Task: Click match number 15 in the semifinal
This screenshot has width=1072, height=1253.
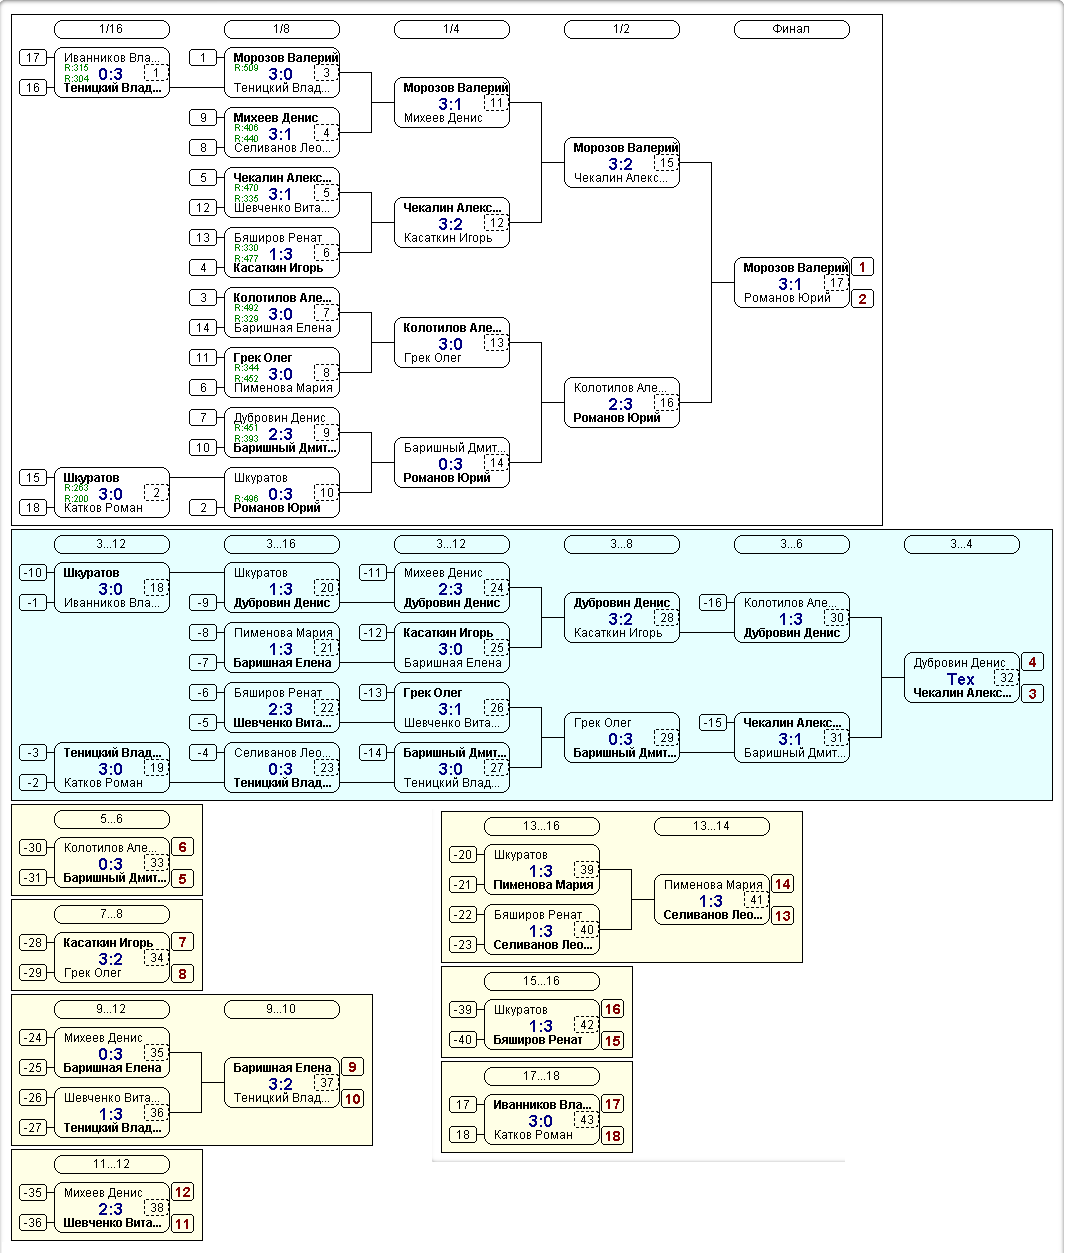Action: [667, 163]
